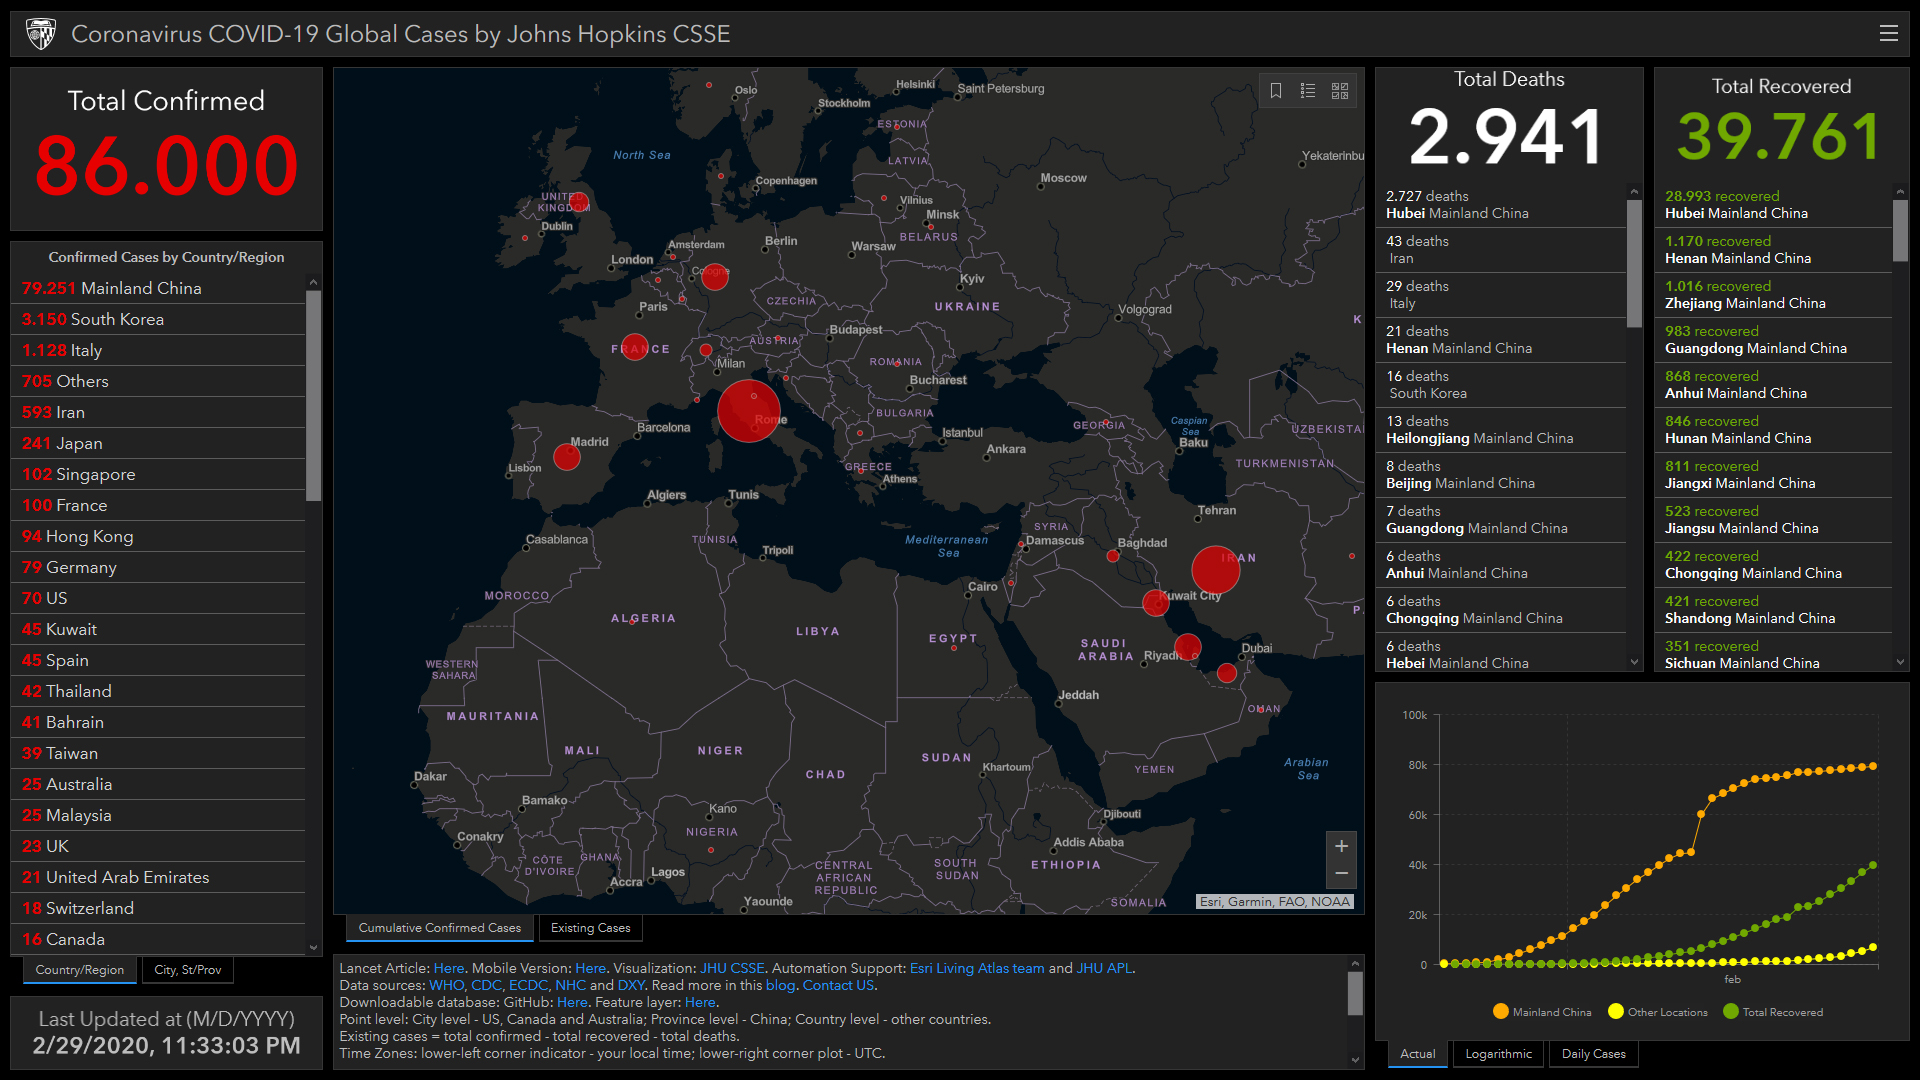The width and height of the screenshot is (1920, 1080).
Task: Click the red circle near Cologne, Germany
Action: (714, 277)
